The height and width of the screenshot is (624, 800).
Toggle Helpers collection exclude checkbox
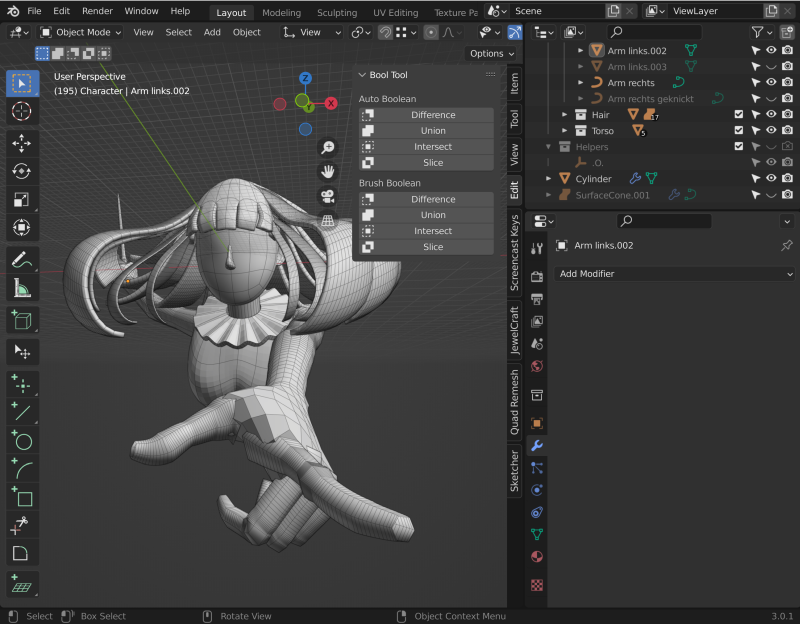[739, 146]
